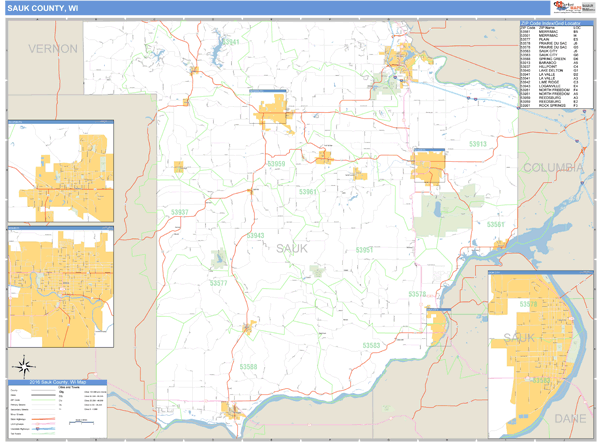
Task: Click ZIP code label 53951
Action: [364, 250]
